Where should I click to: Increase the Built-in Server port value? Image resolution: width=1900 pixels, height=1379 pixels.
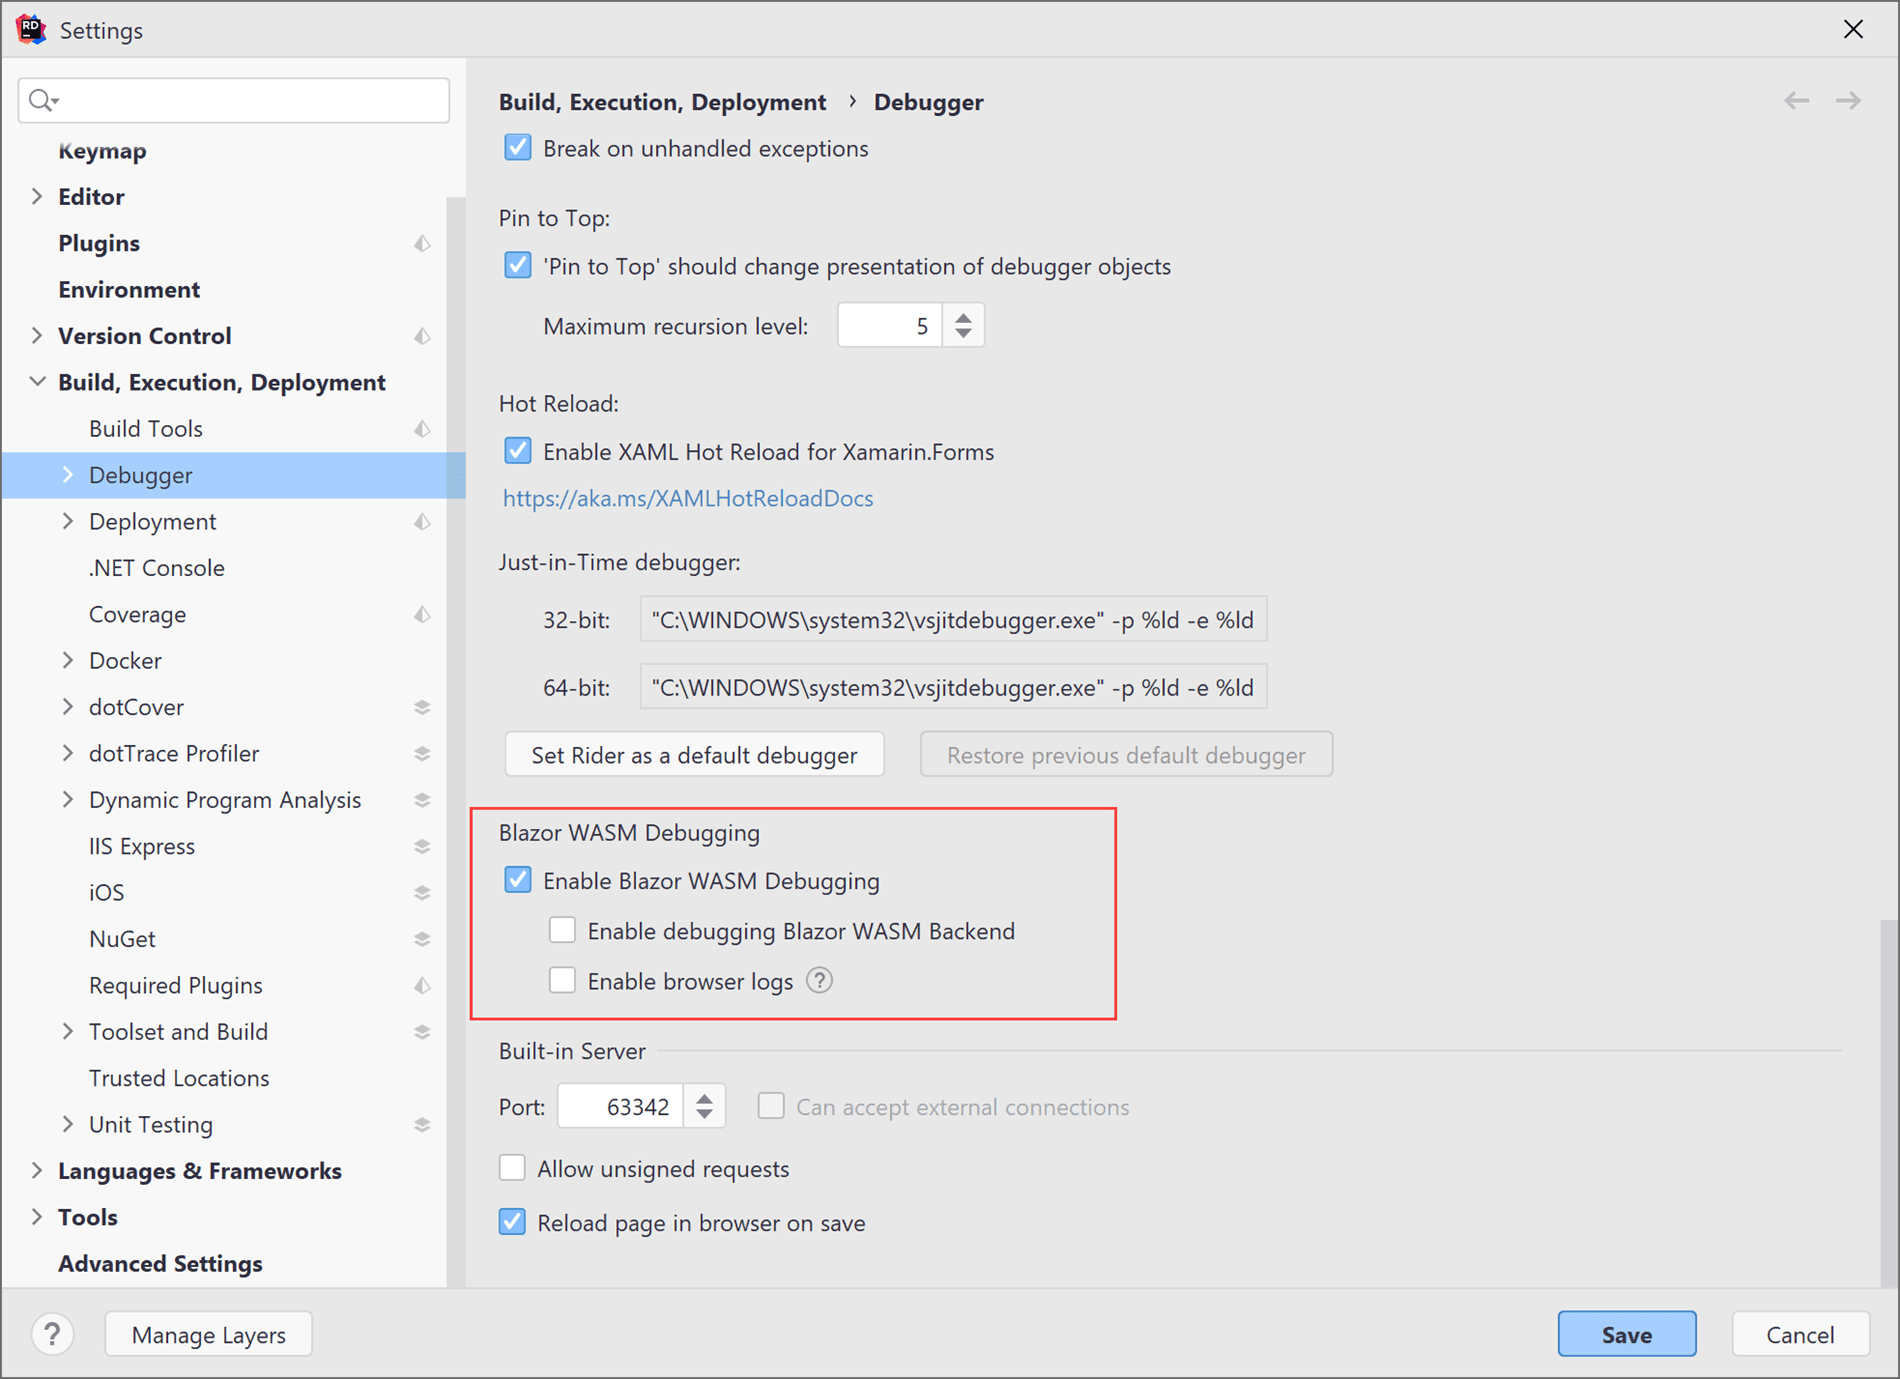(705, 1098)
